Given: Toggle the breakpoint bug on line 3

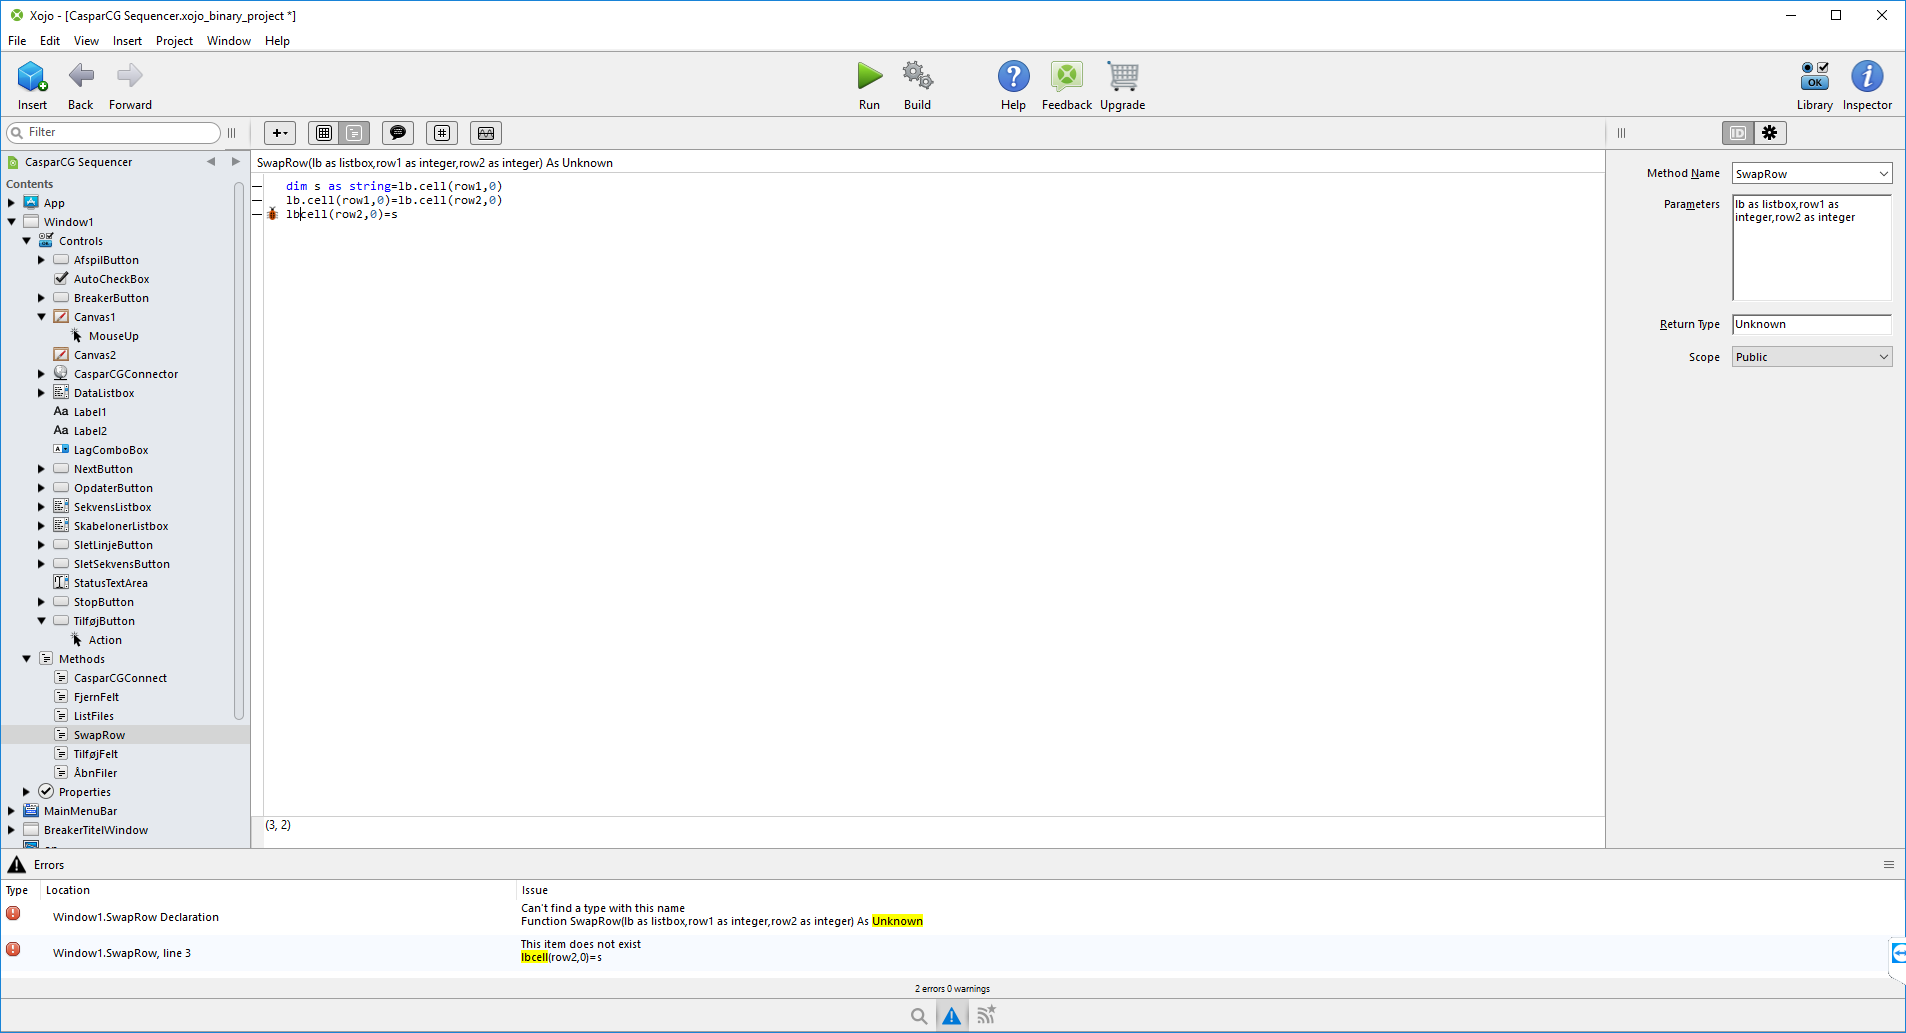Looking at the screenshot, I should point(272,214).
